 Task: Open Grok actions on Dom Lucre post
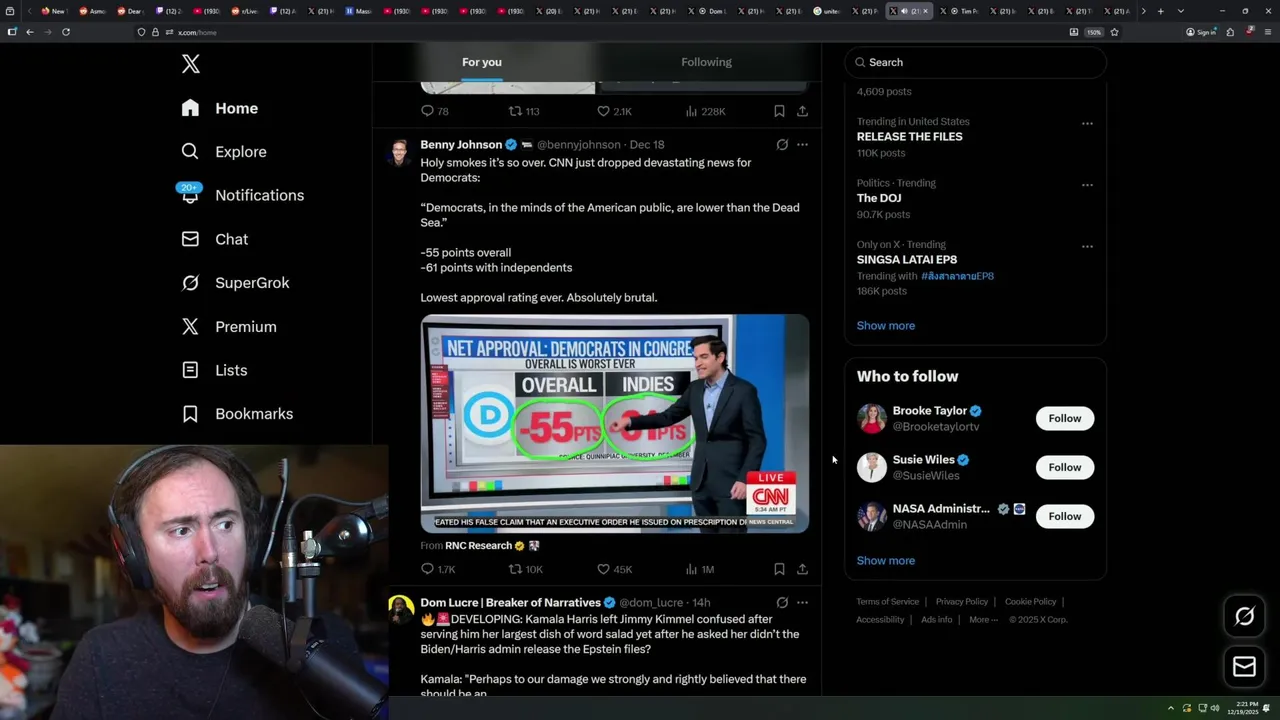782,603
